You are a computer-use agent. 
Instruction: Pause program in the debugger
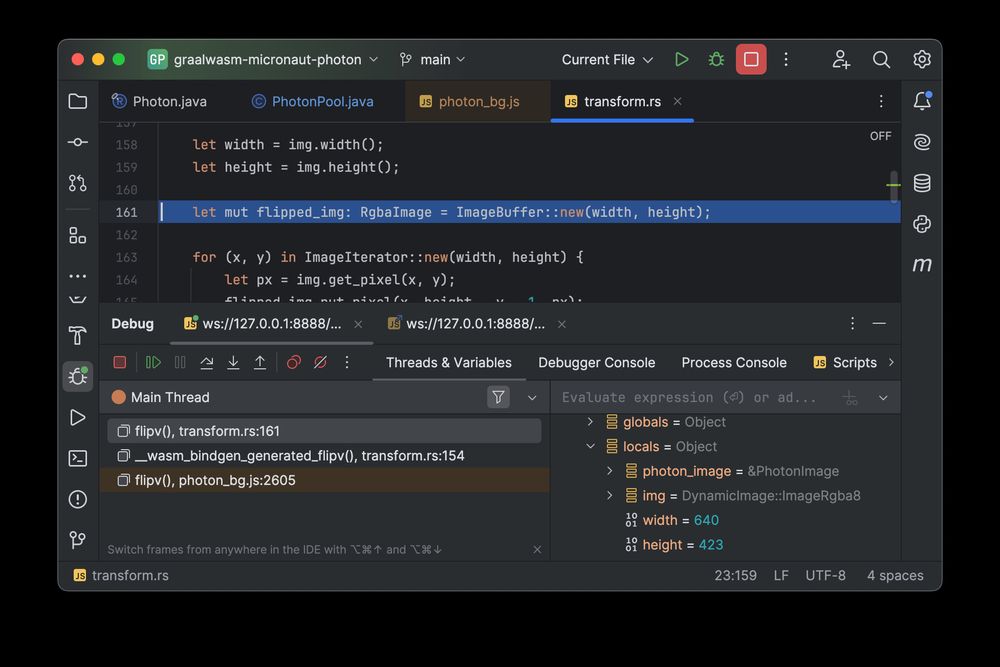pyautogui.click(x=180, y=362)
